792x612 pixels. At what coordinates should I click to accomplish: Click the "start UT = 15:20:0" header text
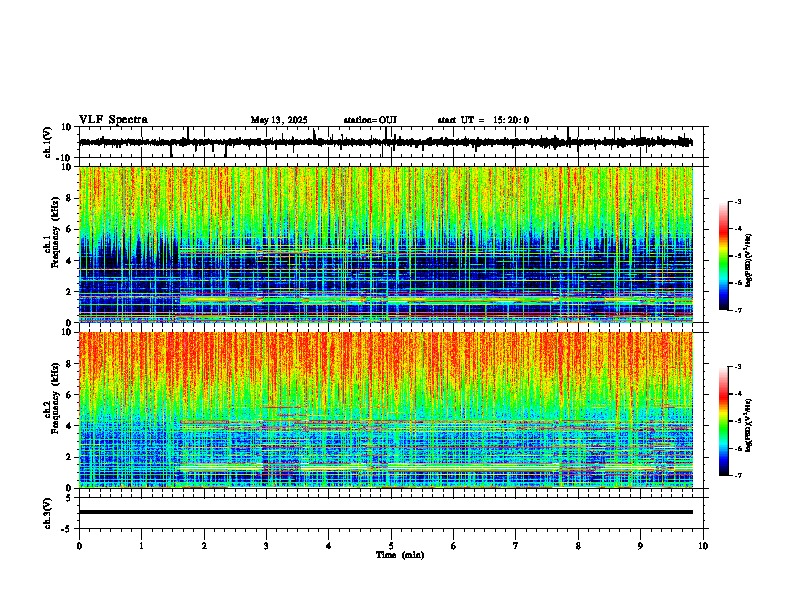pyautogui.click(x=483, y=120)
